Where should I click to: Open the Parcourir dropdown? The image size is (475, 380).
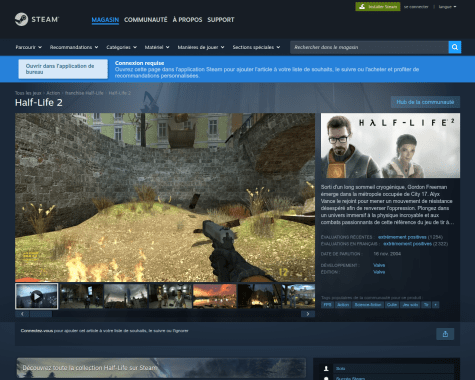click(29, 47)
